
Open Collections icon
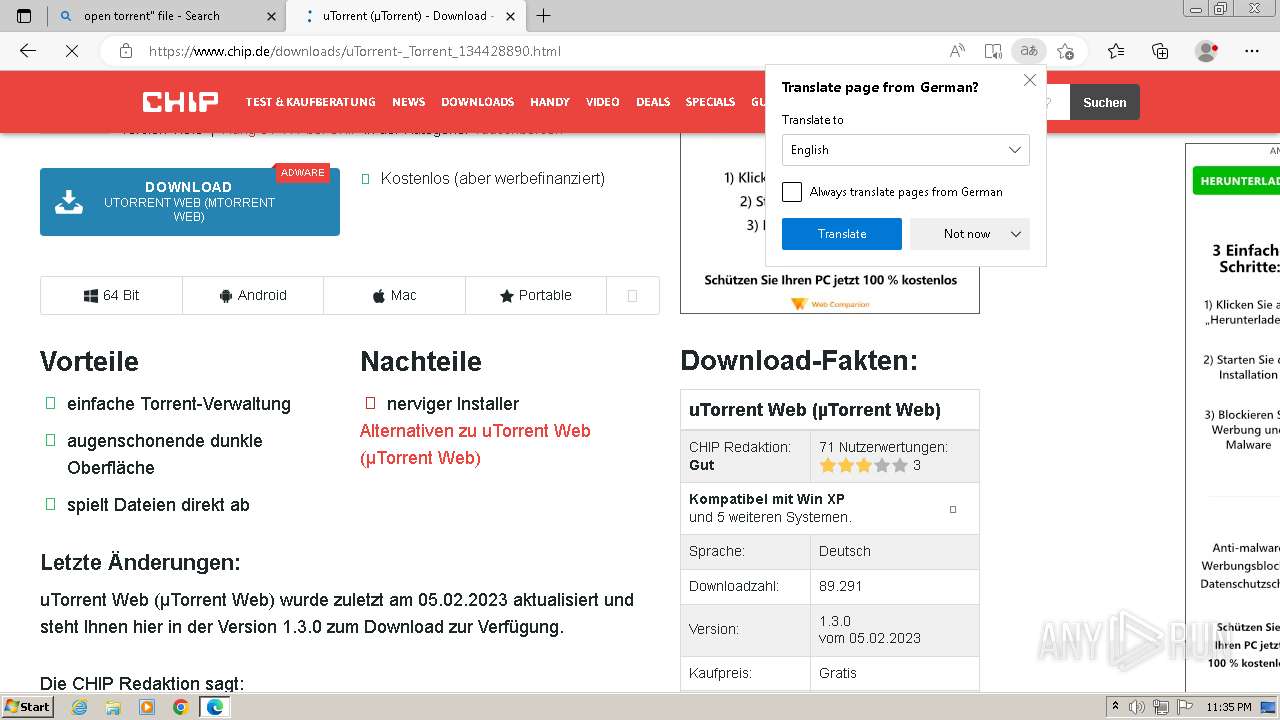1160,51
